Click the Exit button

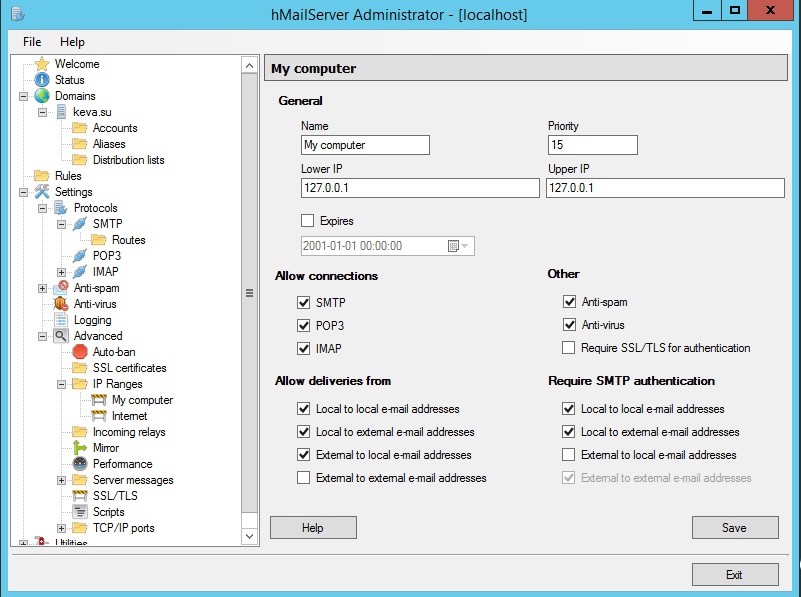click(x=735, y=575)
